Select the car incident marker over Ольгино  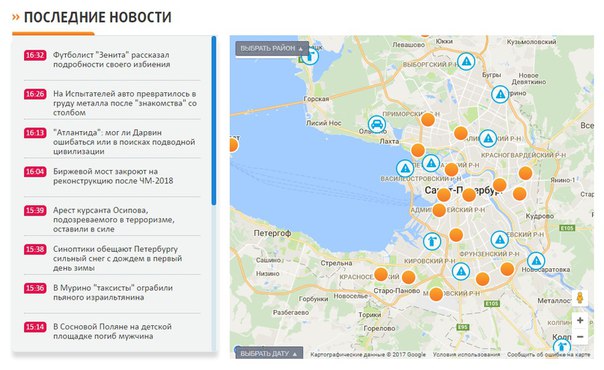pyautogui.click(x=376, y=124)
